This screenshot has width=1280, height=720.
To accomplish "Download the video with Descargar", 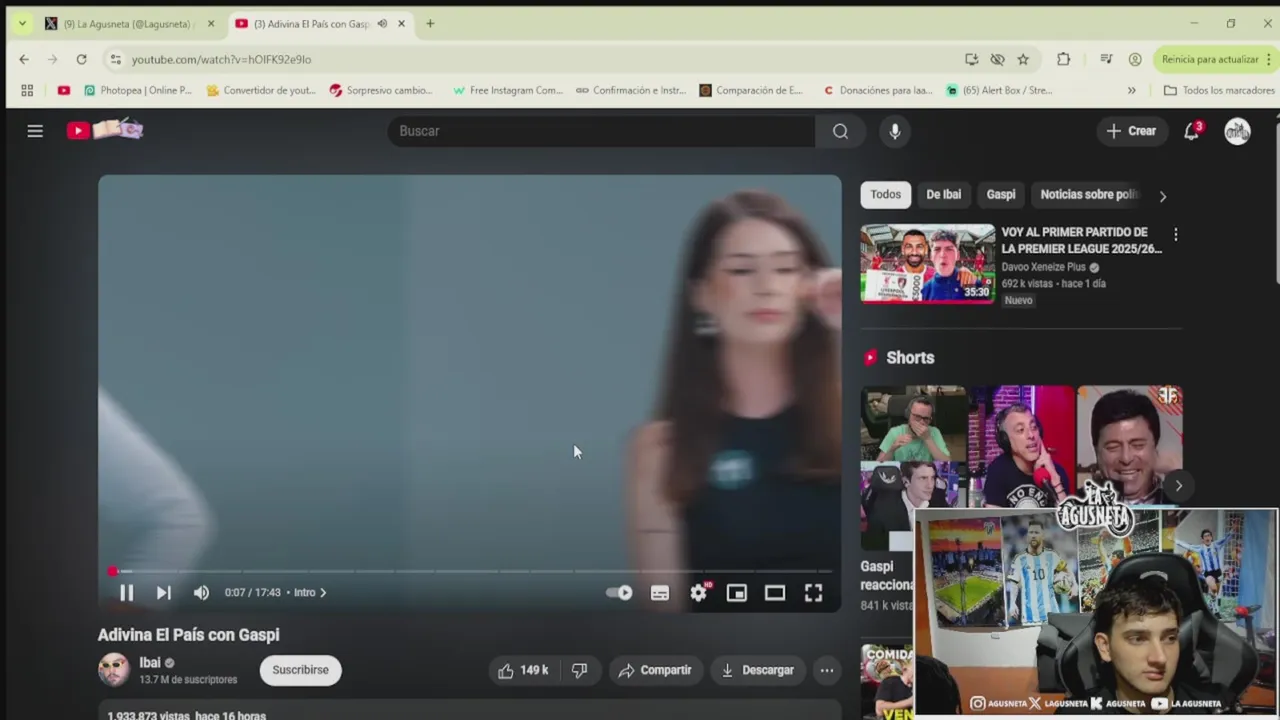I will coord(757,670).
